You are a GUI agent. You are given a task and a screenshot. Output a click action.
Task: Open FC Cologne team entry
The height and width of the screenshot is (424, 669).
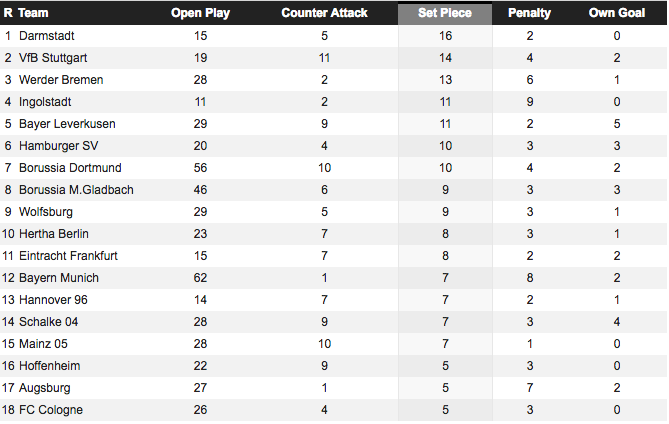tap(51, 410)
